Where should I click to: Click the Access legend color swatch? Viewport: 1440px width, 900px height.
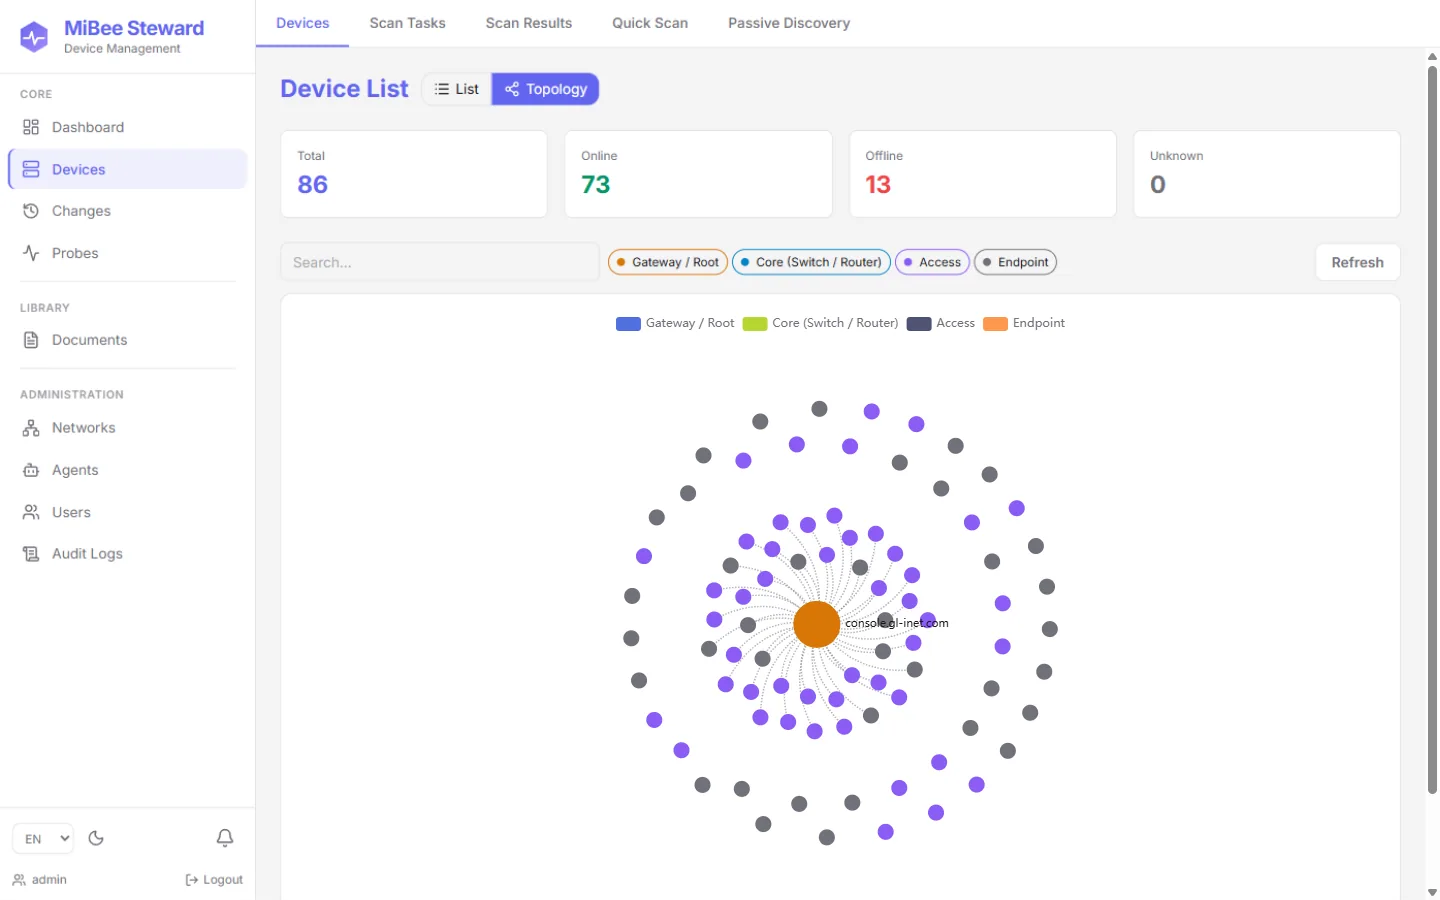(919, 323)
